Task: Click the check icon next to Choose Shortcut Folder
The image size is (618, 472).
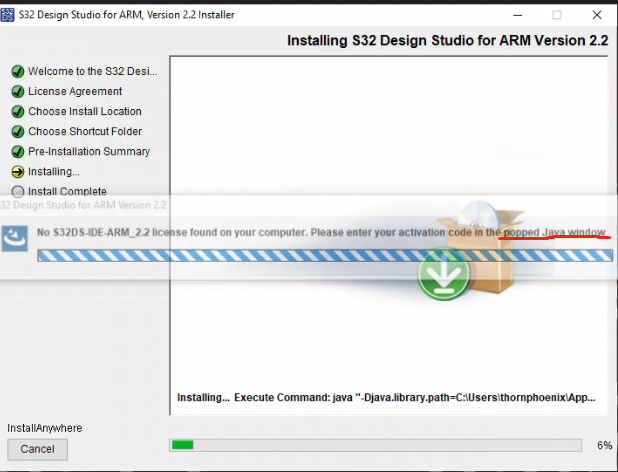Action: click(x=18, y=132)
